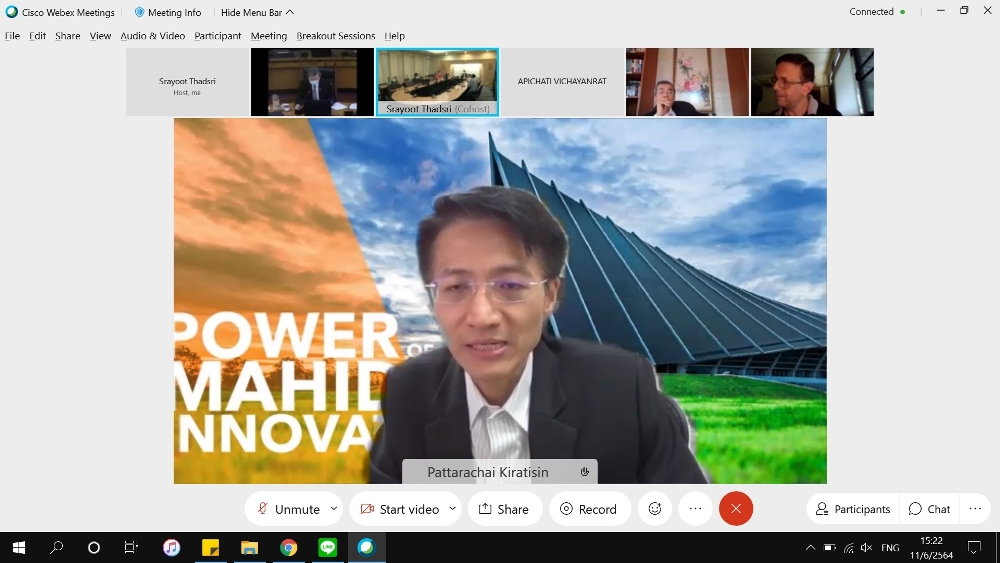The width and height of the screenshot is (1000, 563).
Task: Toggle the Record meeting button
Action: [x=588, y=509]
